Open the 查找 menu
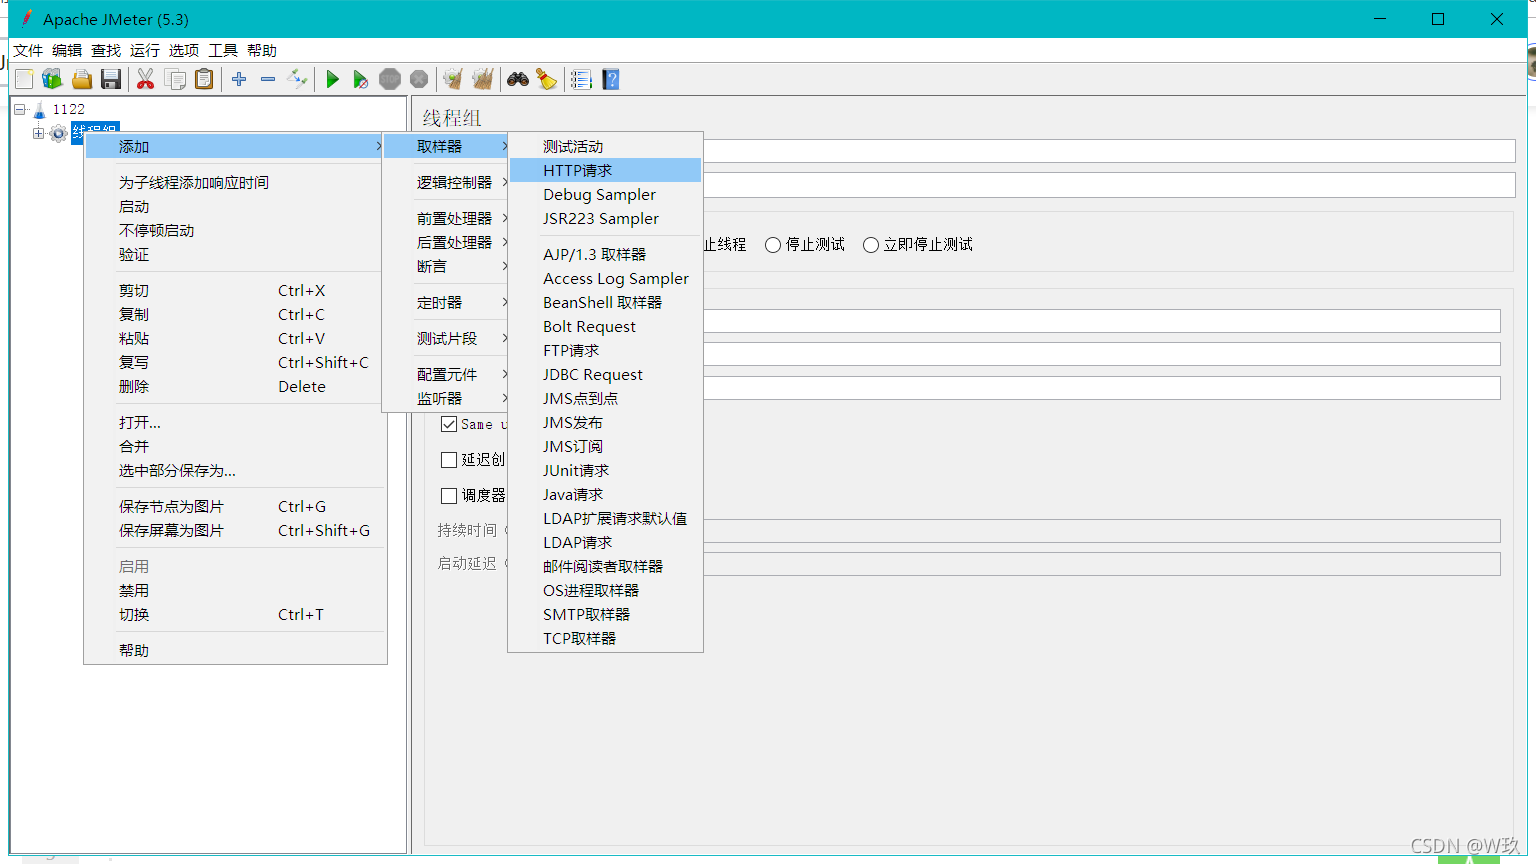The height and width of the screenshot is (864, 1536). pyautogui.click(x=106, y=50)
